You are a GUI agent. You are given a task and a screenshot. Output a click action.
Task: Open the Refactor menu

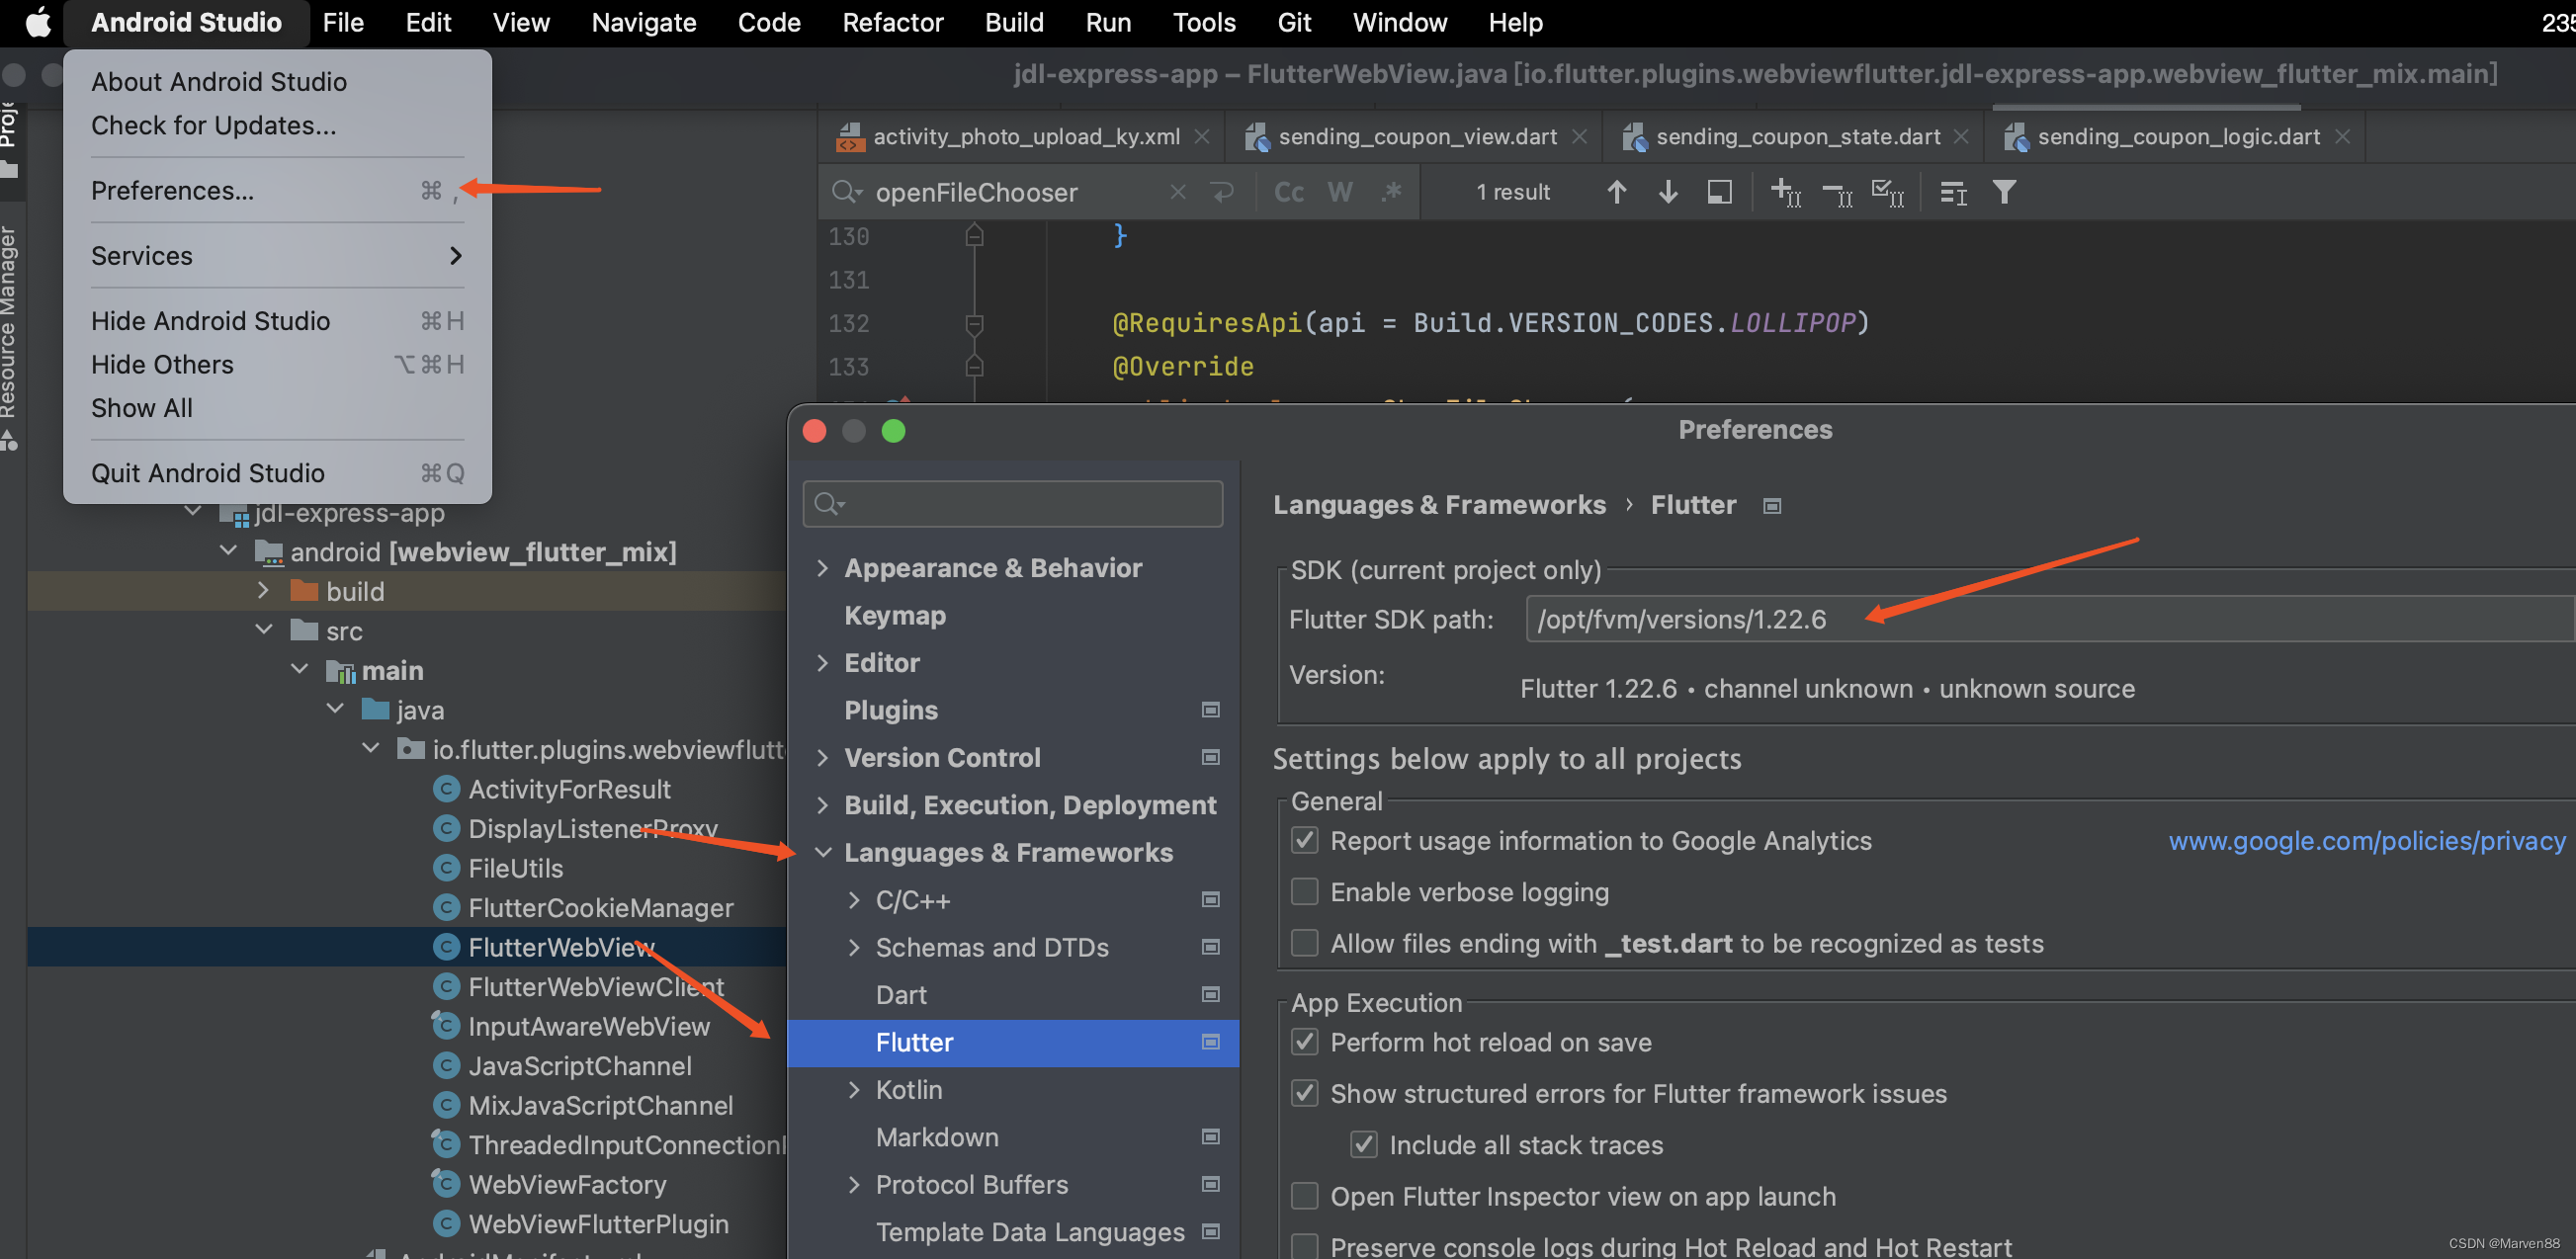892,22
